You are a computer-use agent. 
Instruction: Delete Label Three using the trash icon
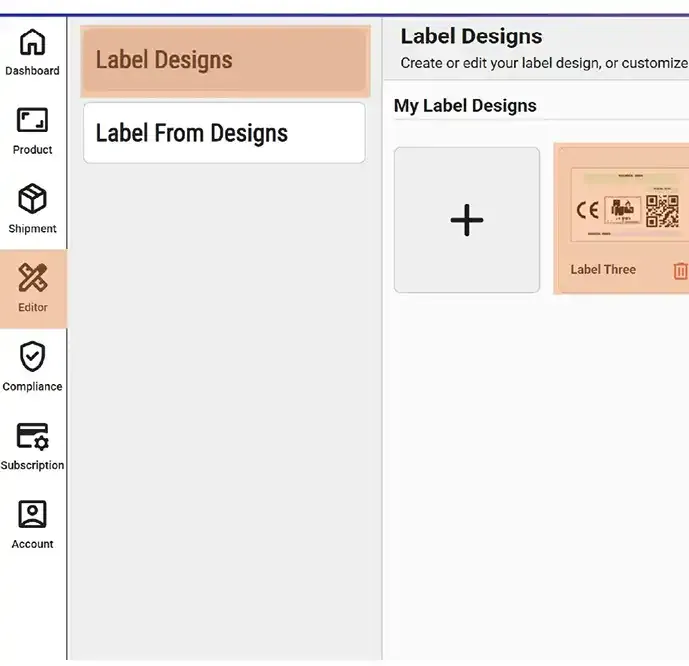(x=680, y=271)
